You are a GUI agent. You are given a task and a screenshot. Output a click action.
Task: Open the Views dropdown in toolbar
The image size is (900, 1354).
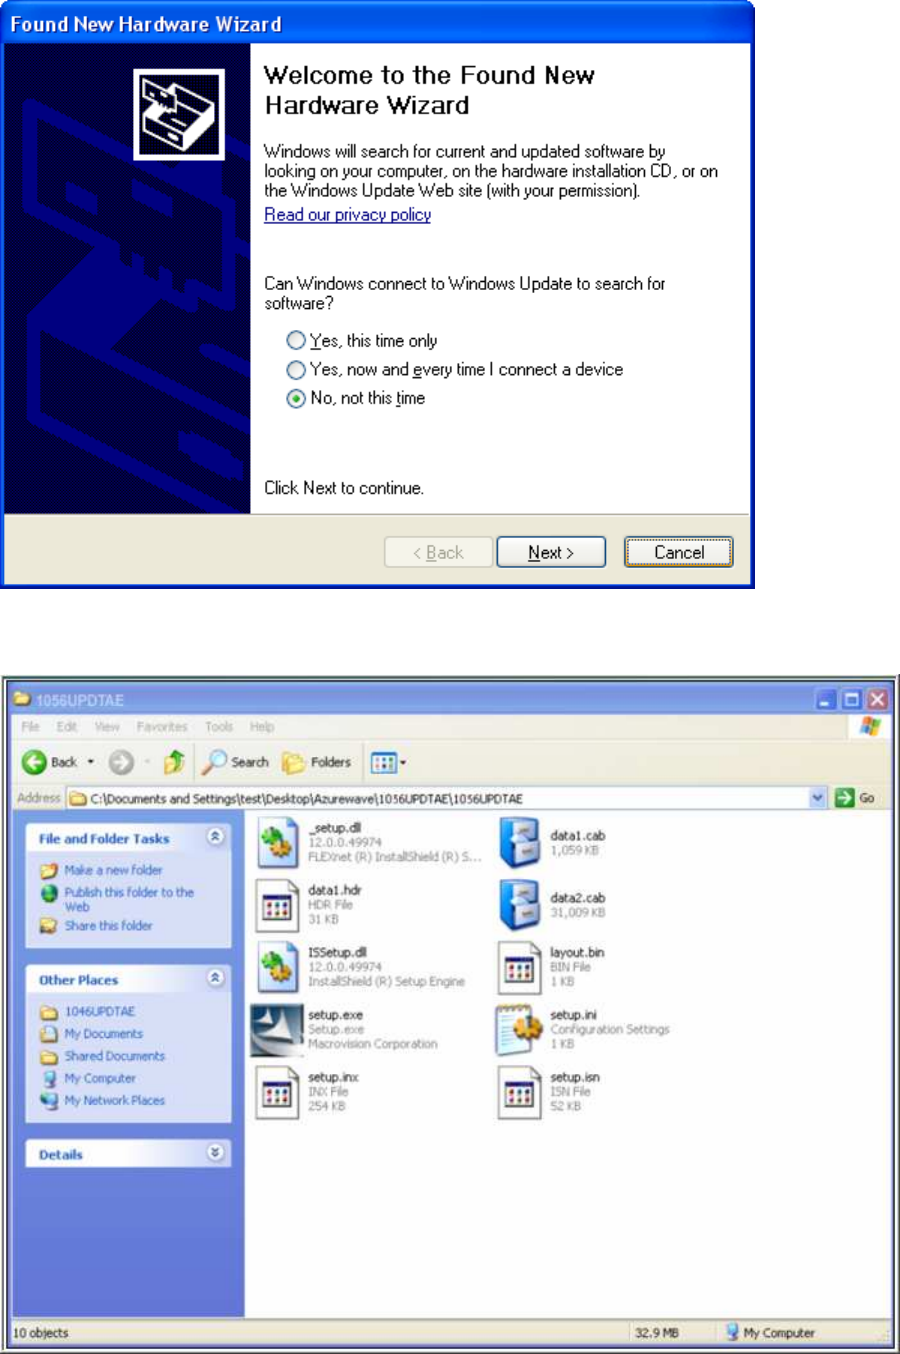(388, 763)
